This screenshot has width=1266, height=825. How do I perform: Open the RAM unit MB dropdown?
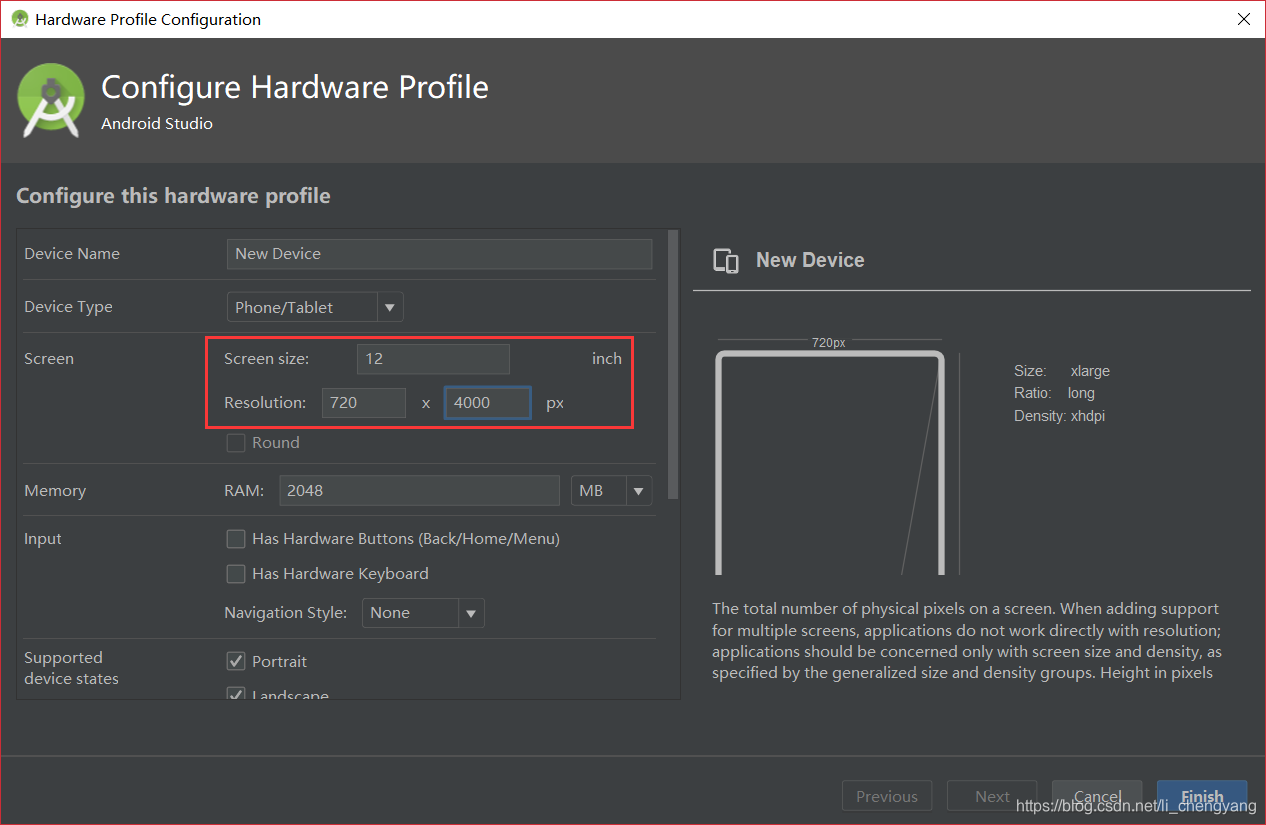click(x=611, y=491)
